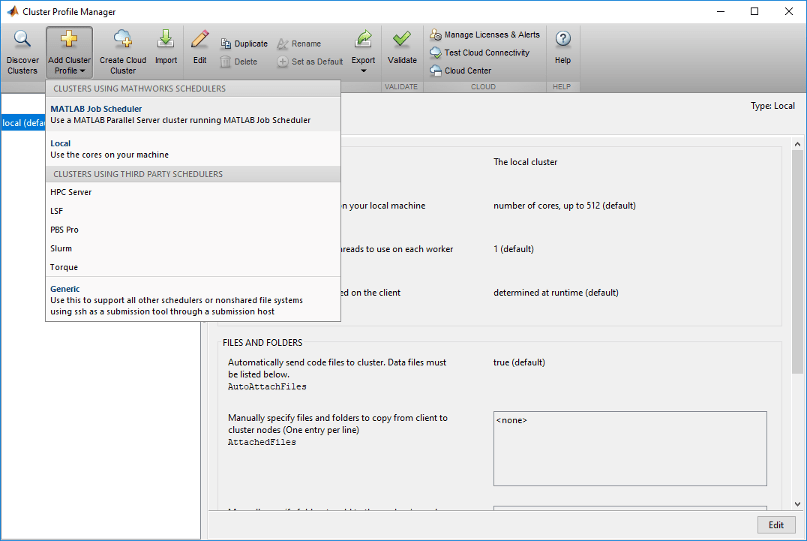Maximize the Cluster Profile Manager window
Screen dimensions: 807x541
[x=755, y=11]
